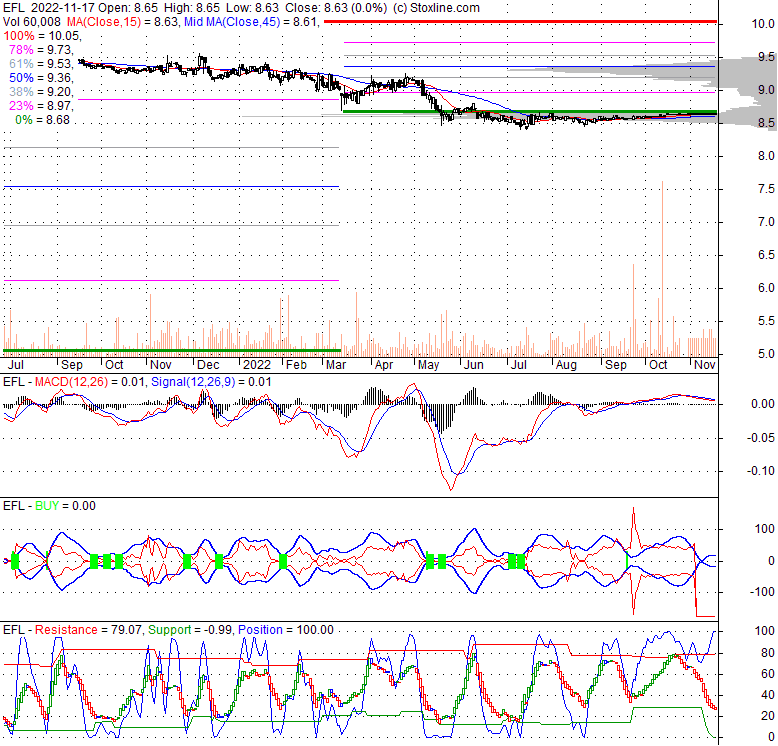Click the Sep 2021 month axis label

72,365
